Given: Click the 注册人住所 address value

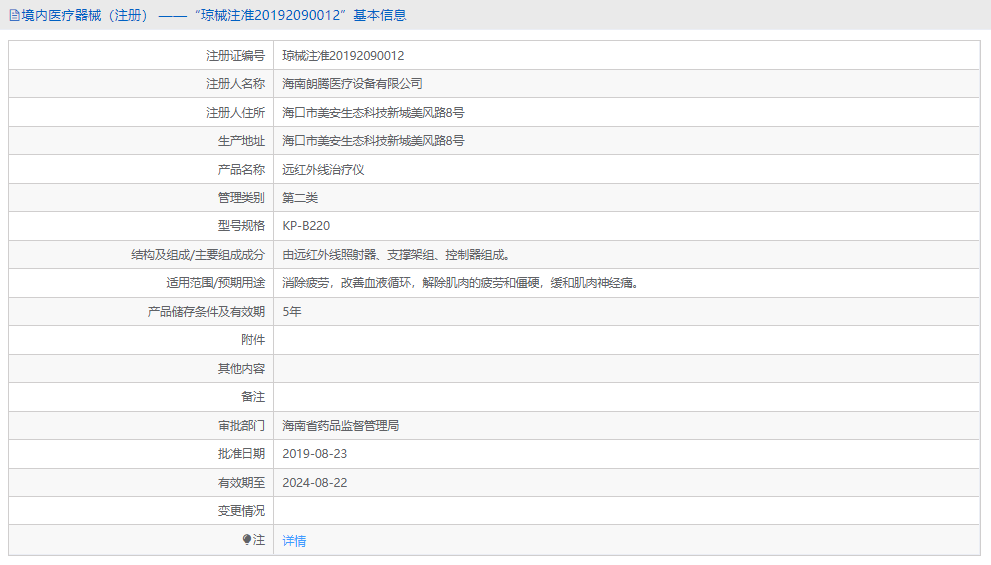Looking at the screenshot, I should [373, 112].
